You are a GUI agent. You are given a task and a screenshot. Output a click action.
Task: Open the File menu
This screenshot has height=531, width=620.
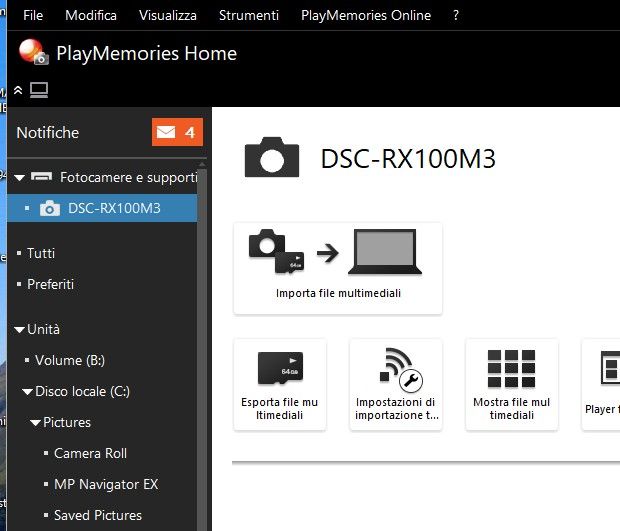pos(33,15)
